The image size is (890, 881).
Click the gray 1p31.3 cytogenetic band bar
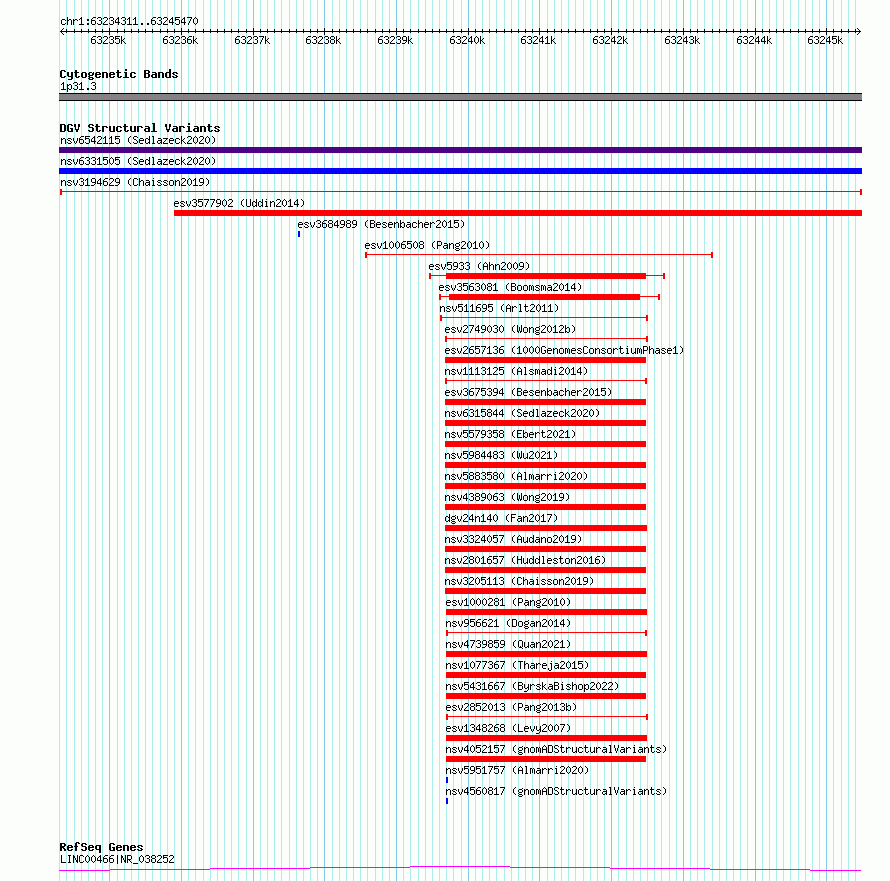tap(460, 97)
